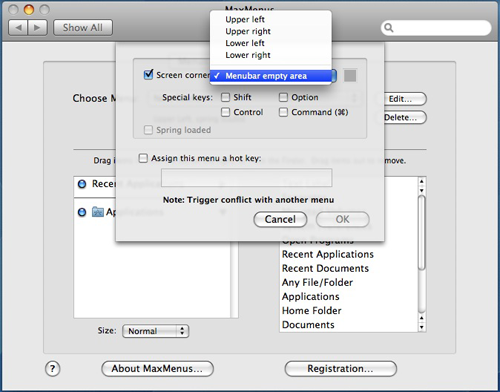
Task: Open About MaxMenus...
Action: point(157,369)
